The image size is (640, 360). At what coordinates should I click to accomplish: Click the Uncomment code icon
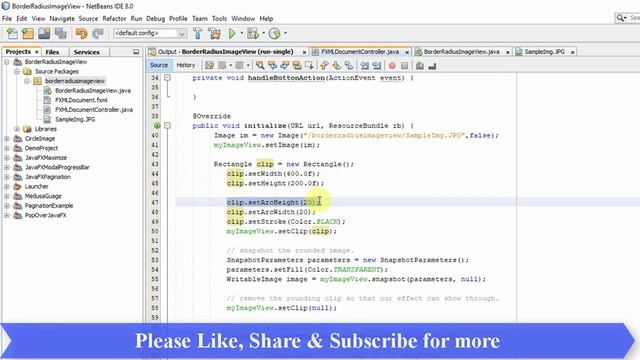[x=432, y=65]
